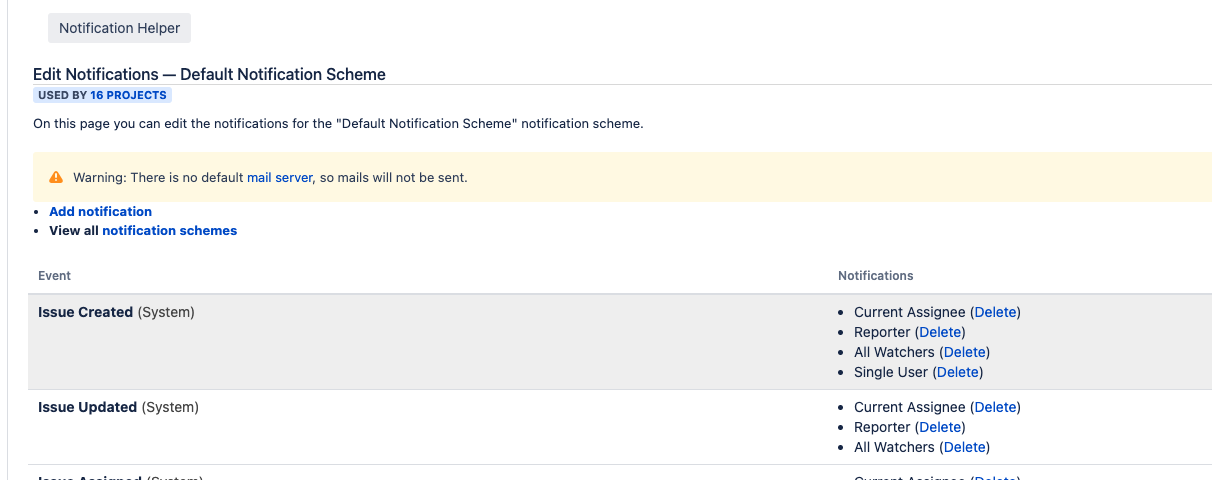
Task: Open the notification schemes link
Action: (170, 230)
